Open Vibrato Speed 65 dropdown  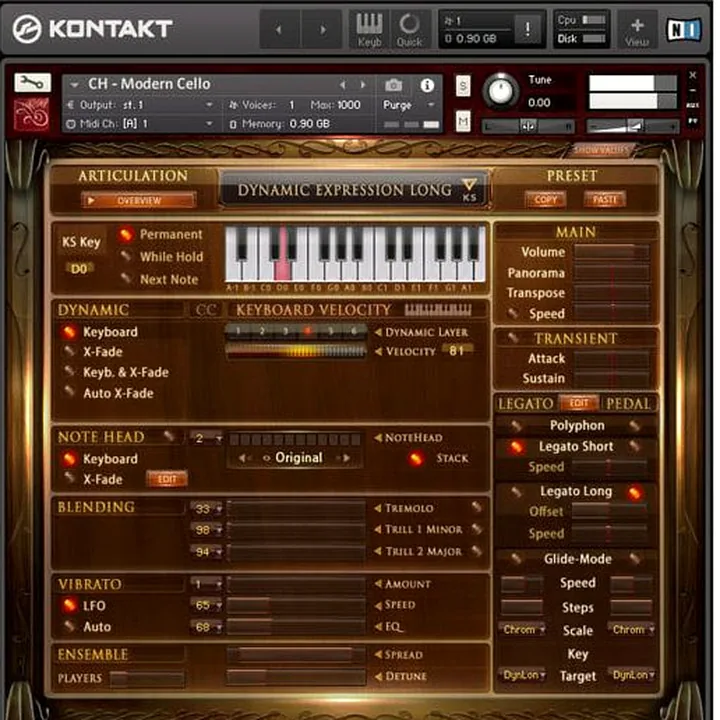click(206, 605)
